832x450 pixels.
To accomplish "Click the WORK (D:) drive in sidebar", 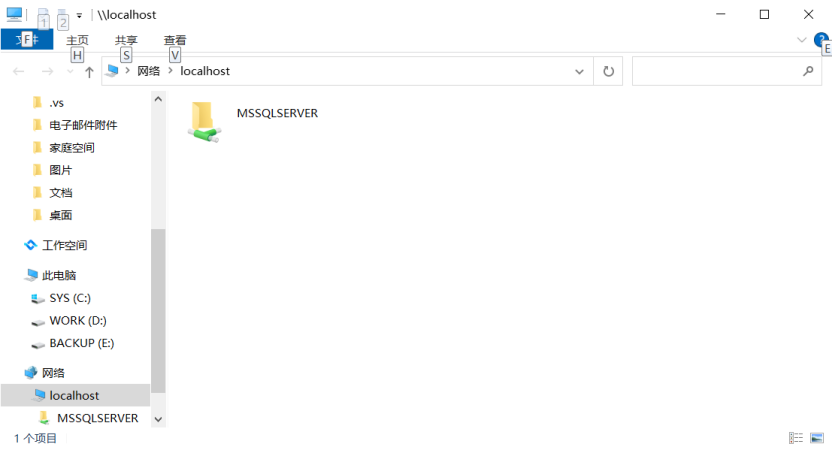I will pyautogui.click(x=77, y=321).
